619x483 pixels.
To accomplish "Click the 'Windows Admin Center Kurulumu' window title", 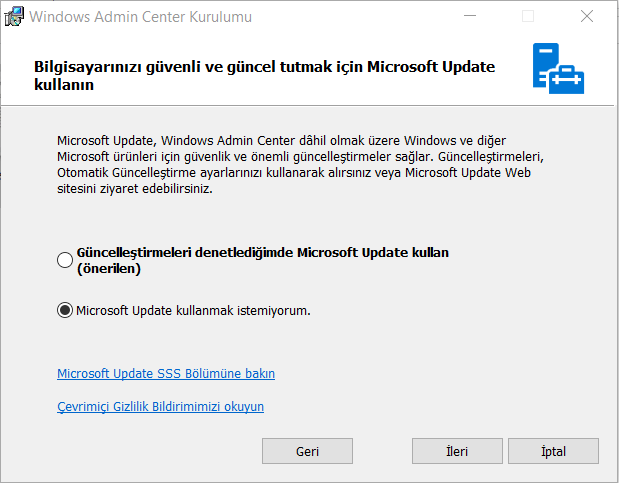I will (139, 17).
